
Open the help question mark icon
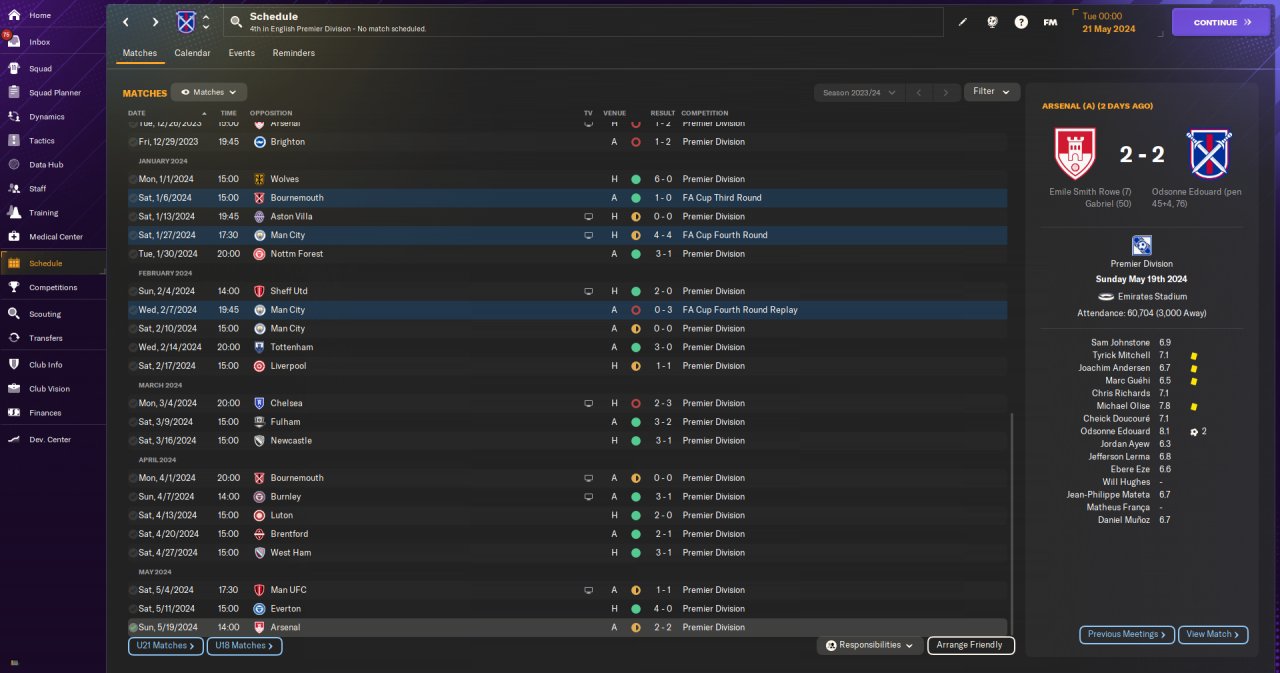[x=1021, y=22]
